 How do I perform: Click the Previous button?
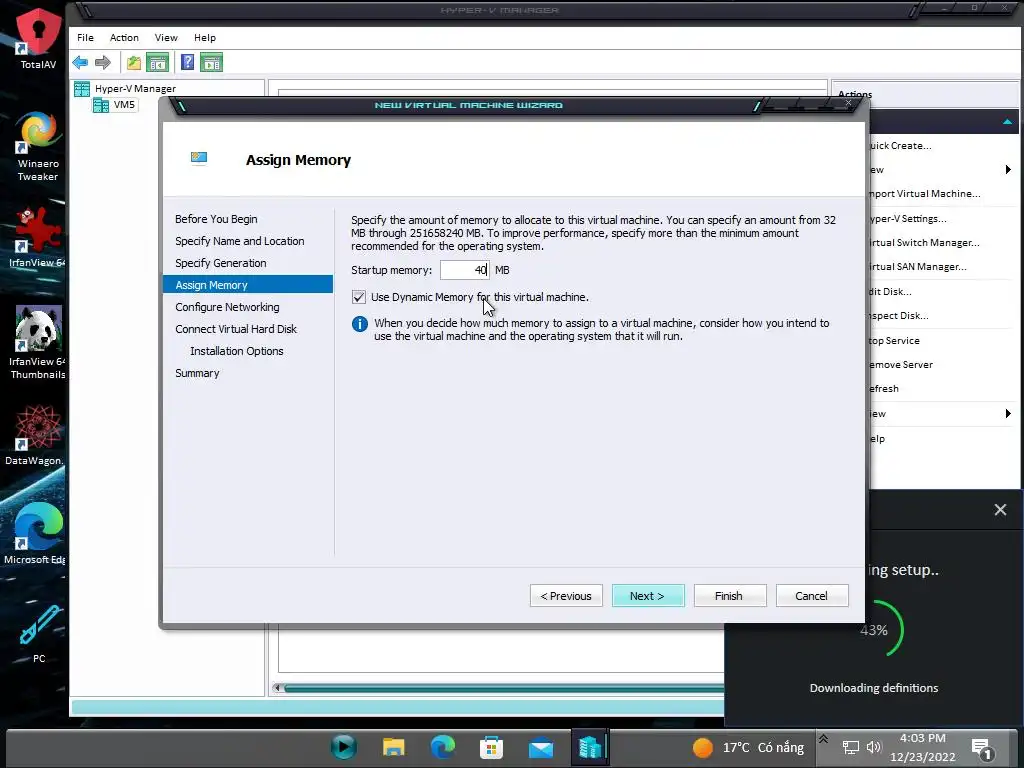click(x=566, y=596)
